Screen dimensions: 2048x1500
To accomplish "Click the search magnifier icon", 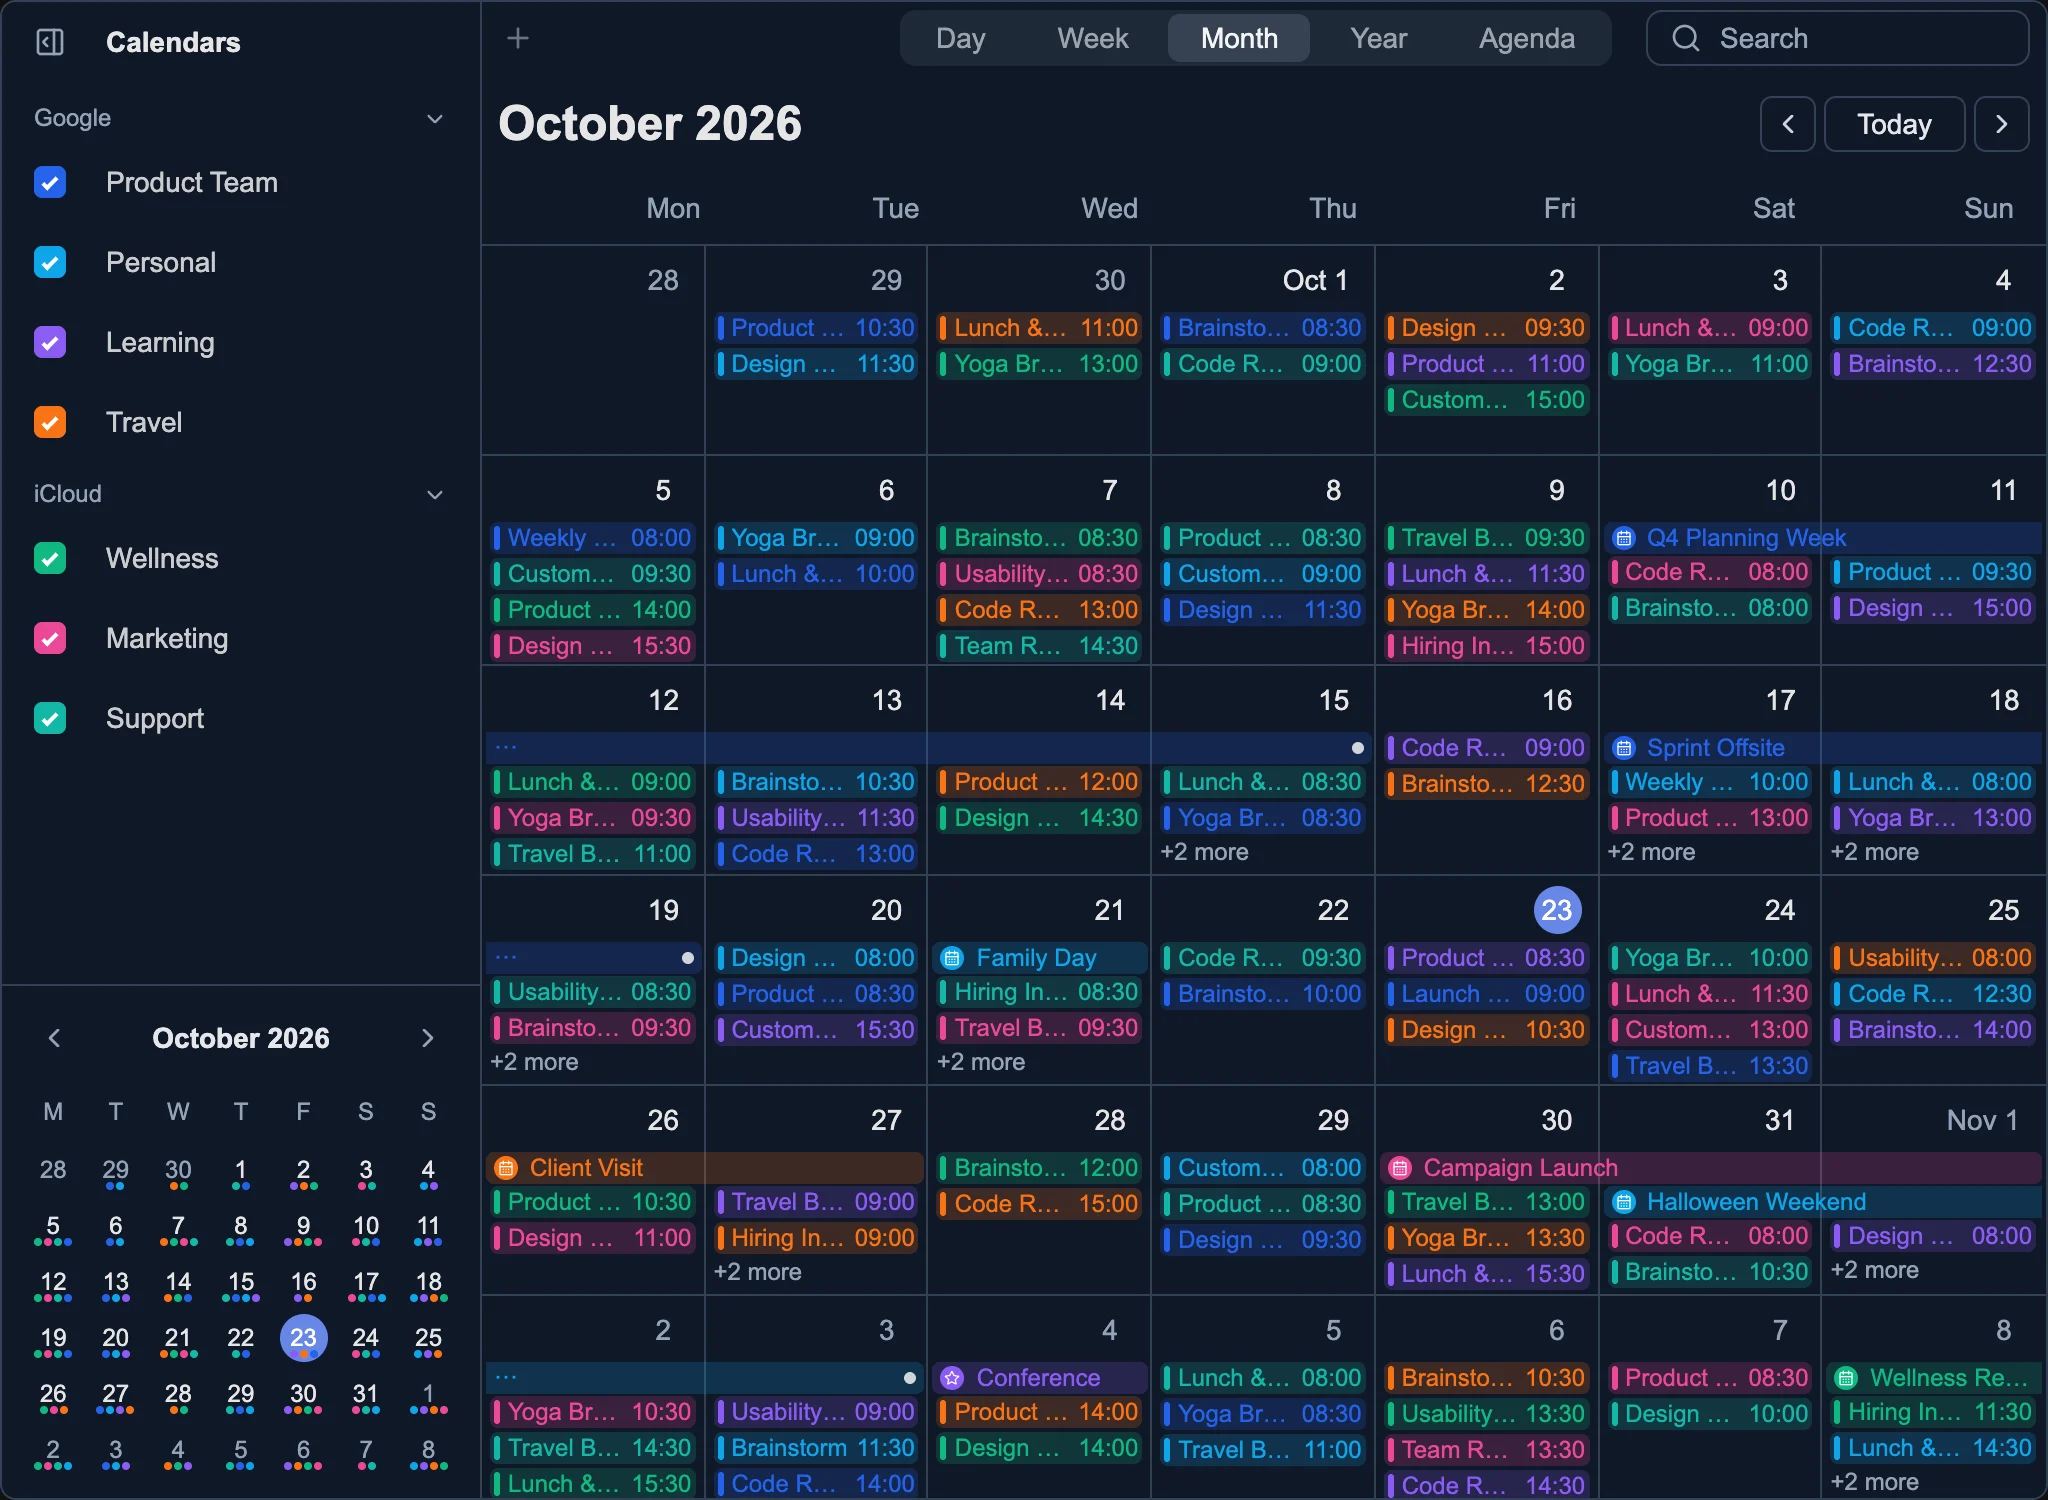I will coord(1686,38).
